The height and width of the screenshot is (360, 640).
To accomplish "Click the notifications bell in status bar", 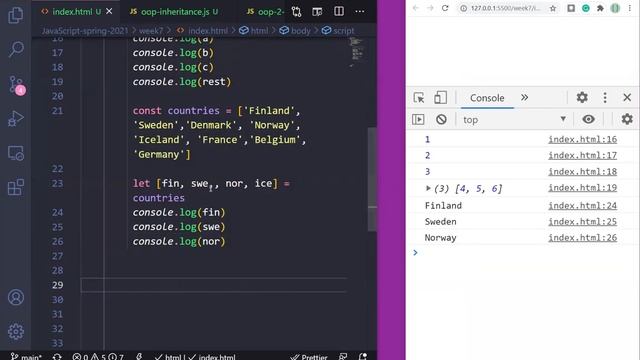I will 362,356.
